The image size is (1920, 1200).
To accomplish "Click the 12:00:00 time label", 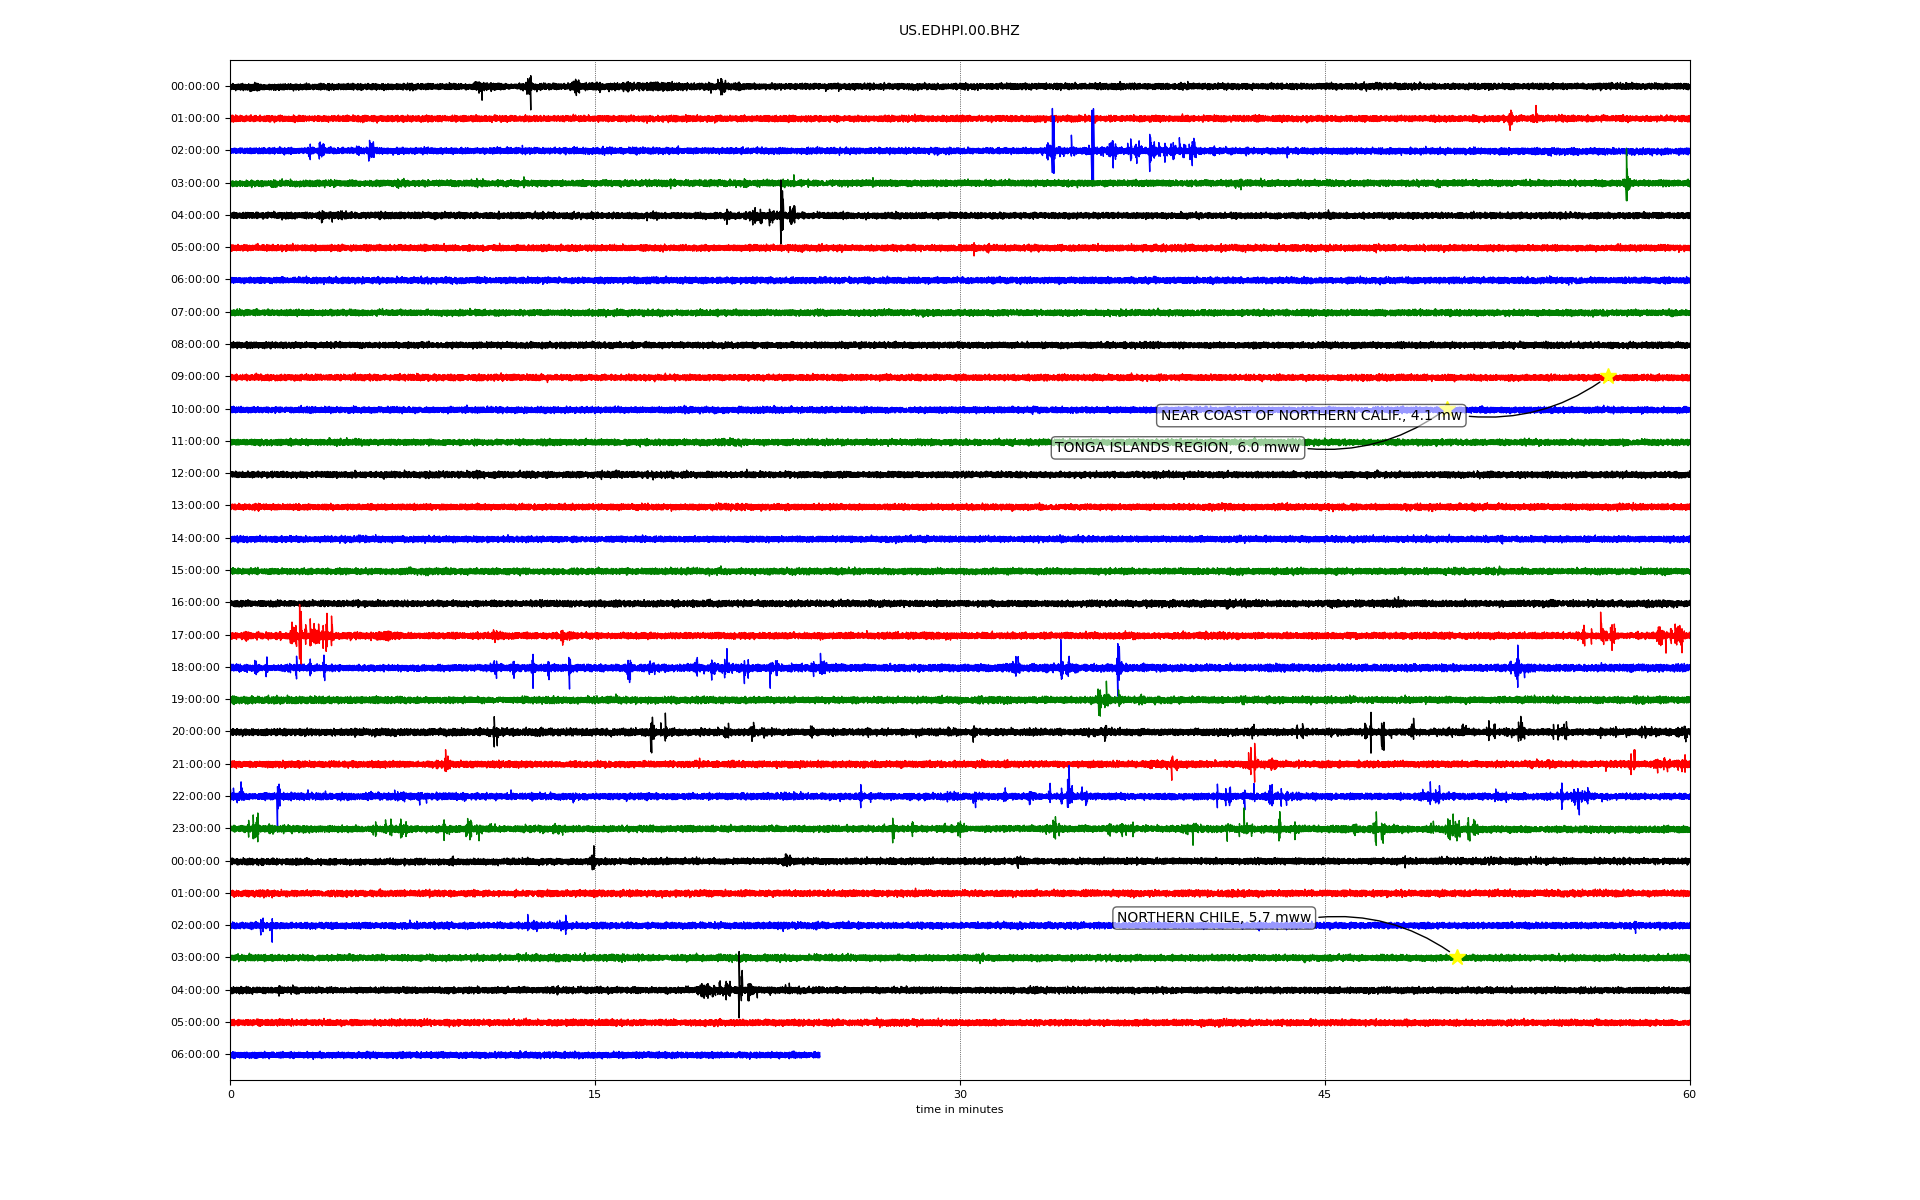I will tap(195, 474).
